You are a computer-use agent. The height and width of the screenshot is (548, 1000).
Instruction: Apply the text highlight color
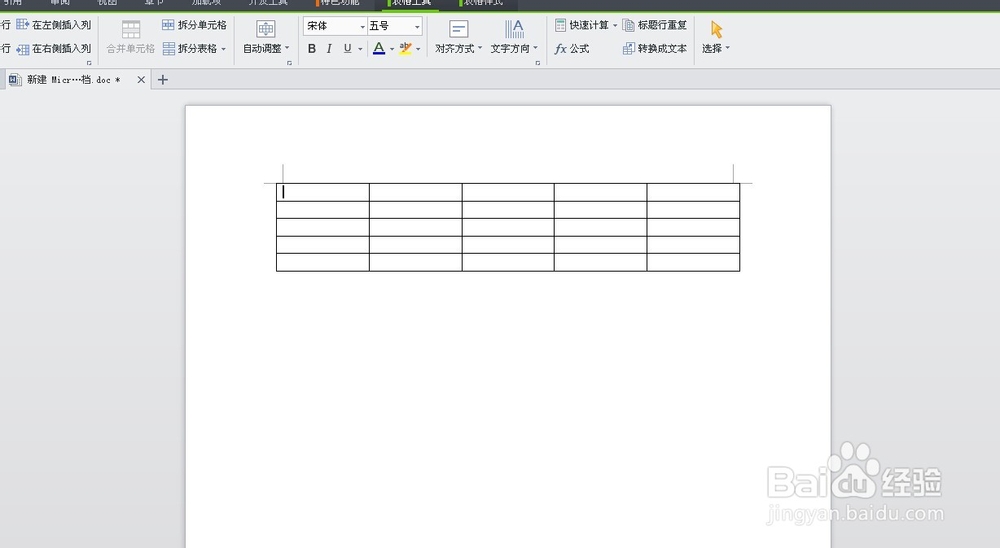(406, 48)
